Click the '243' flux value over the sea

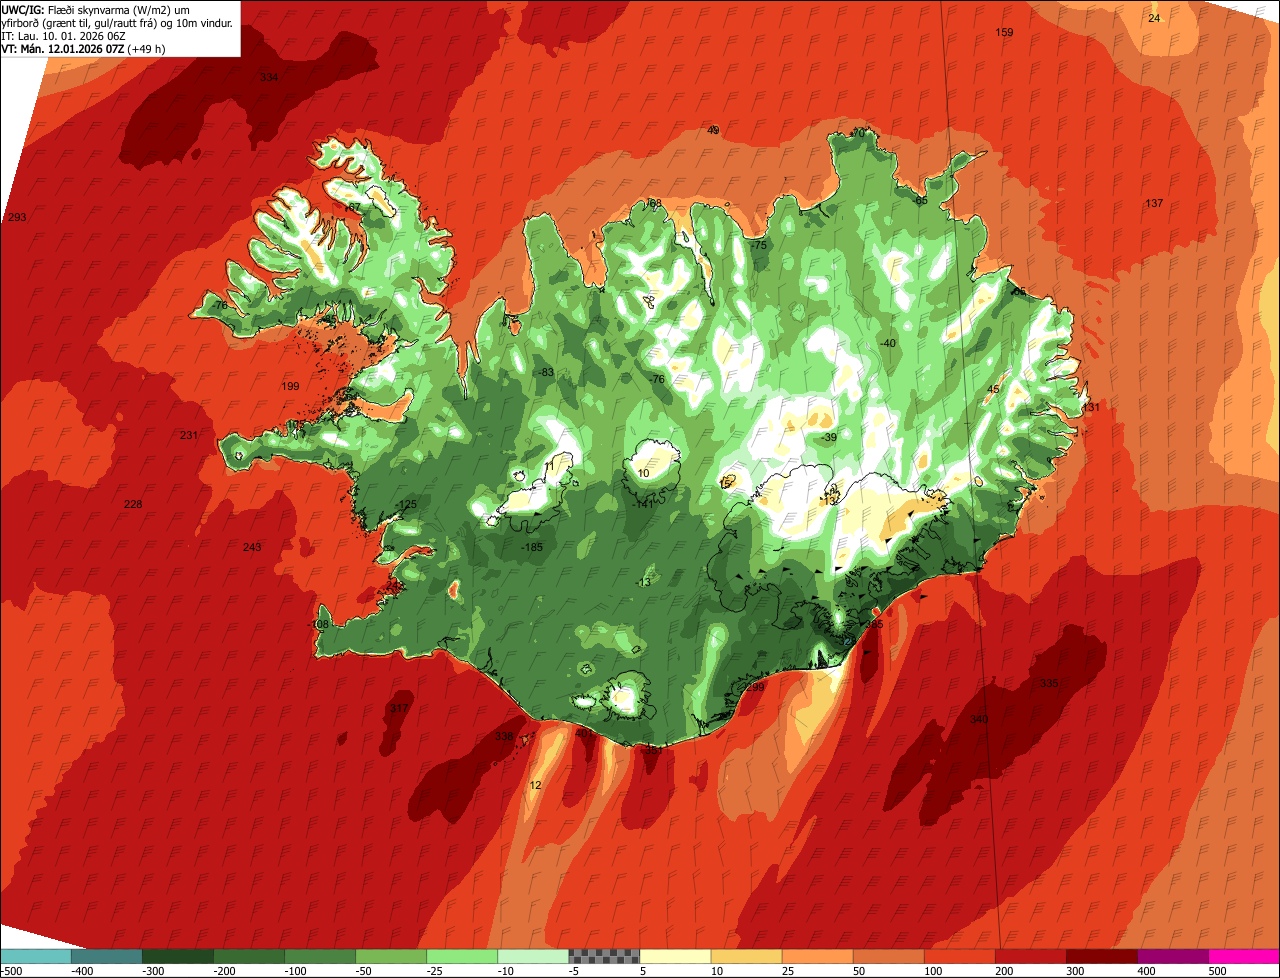tap(252, 547)
